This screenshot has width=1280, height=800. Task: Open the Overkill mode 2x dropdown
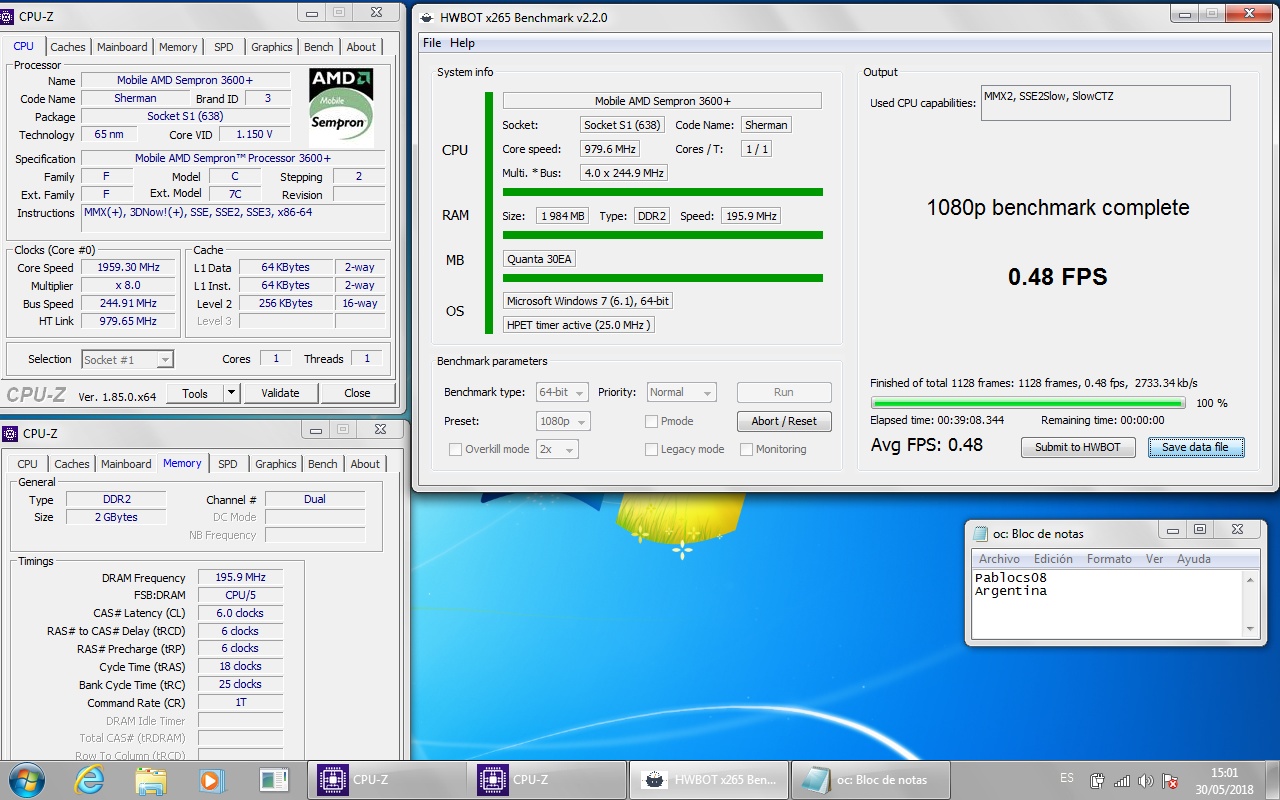coord(558,450)
